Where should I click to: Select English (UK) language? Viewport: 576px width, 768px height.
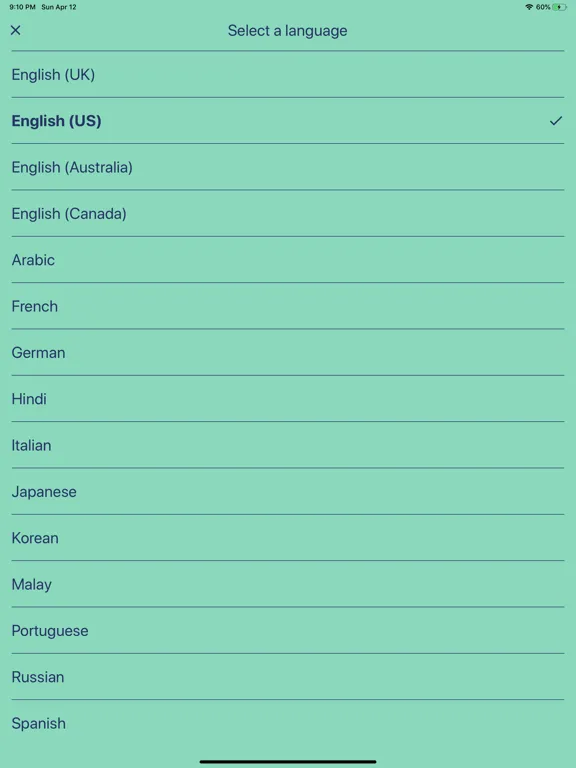tap(288, 74)
